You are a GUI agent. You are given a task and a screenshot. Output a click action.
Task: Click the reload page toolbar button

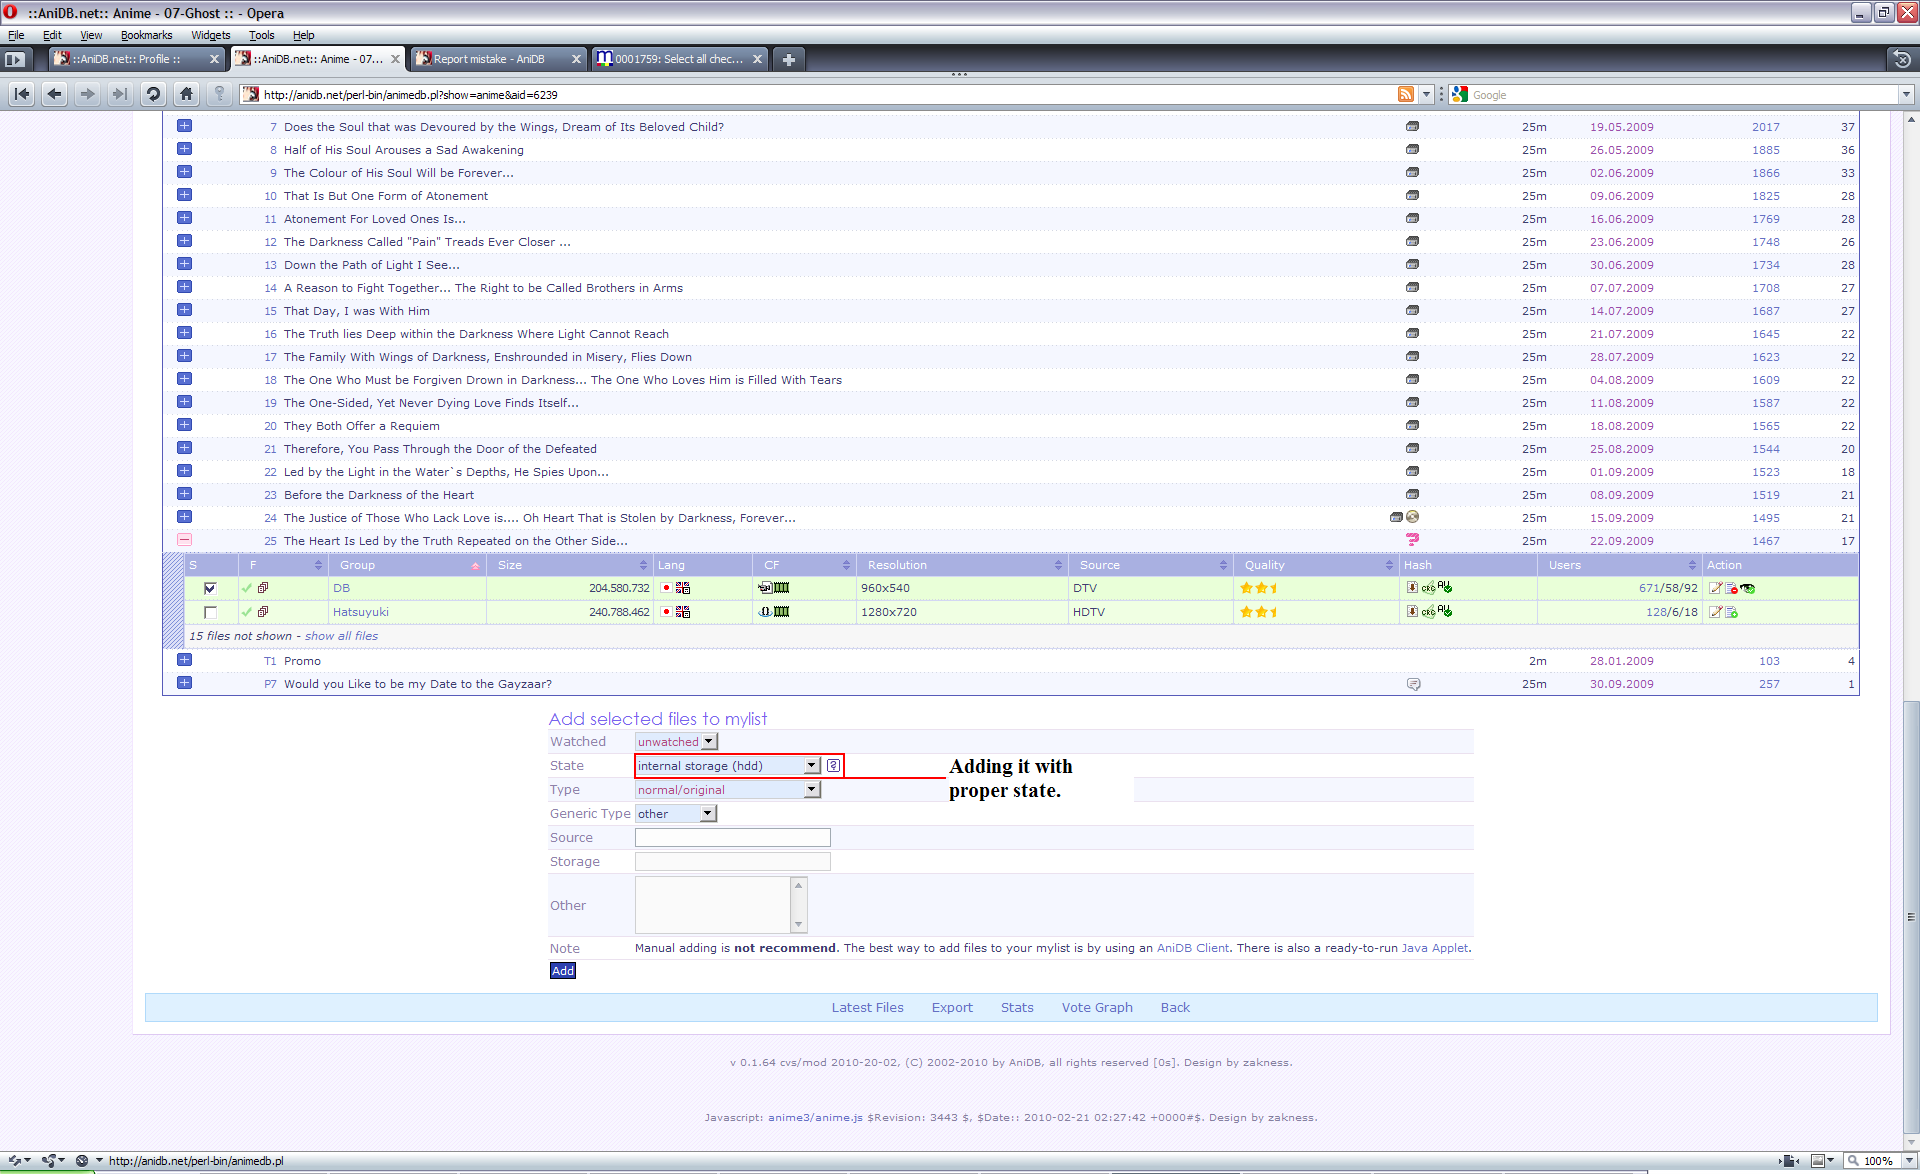(153, 94)
